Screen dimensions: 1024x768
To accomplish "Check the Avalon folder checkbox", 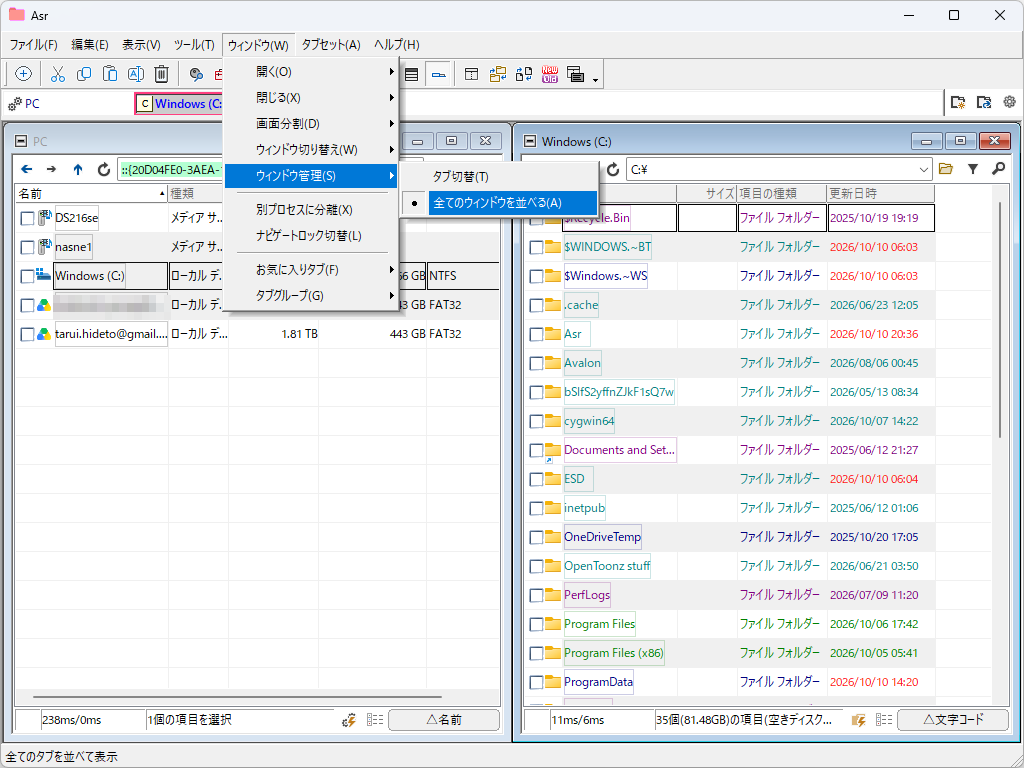I will click(x=536, y=363).
